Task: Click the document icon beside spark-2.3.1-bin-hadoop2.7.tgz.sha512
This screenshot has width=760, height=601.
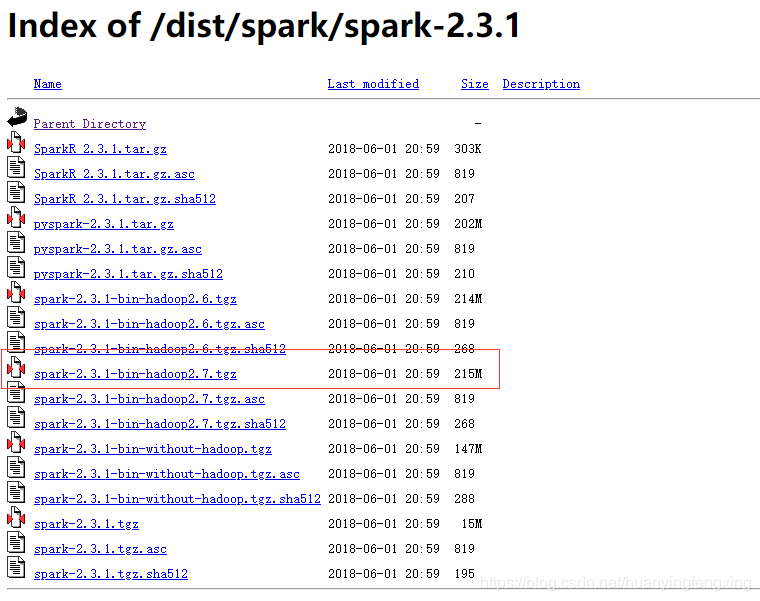Action: [16, 418]
